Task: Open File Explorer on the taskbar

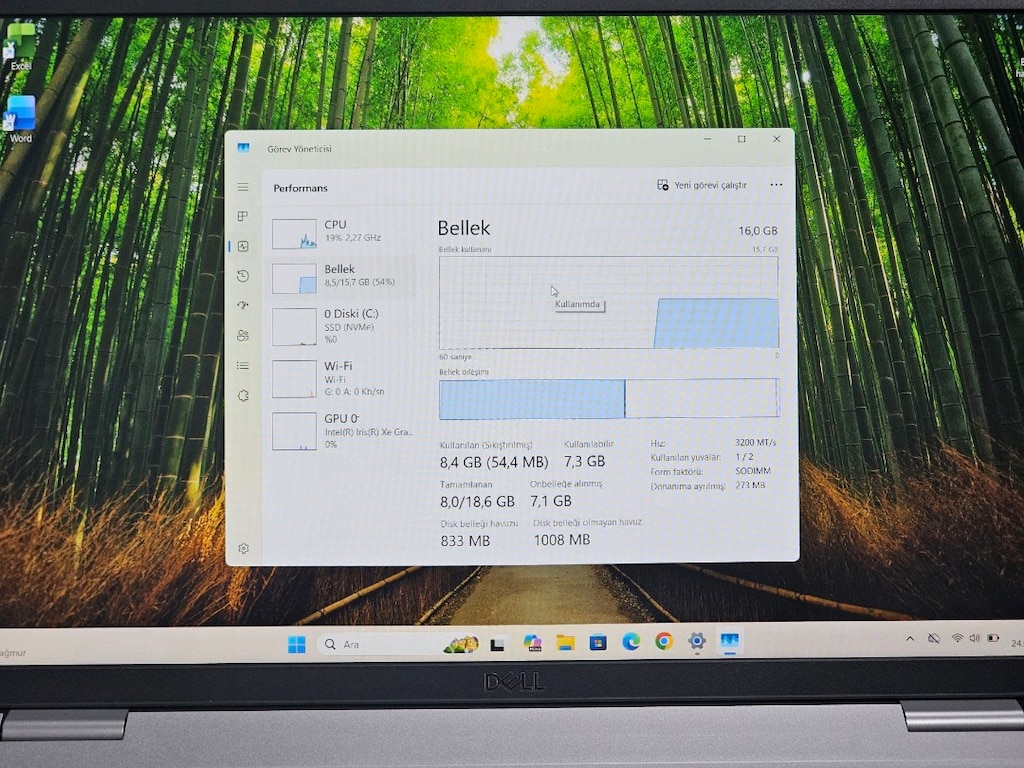Action: (x=565, y=643)
